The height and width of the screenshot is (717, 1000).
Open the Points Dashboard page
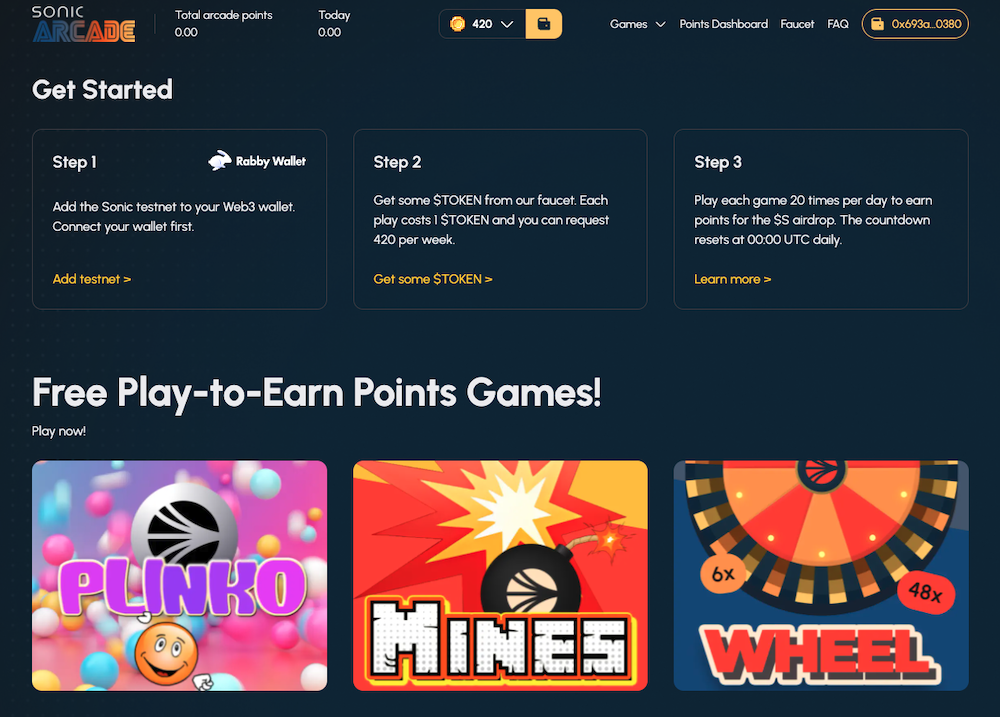point(723,24)
